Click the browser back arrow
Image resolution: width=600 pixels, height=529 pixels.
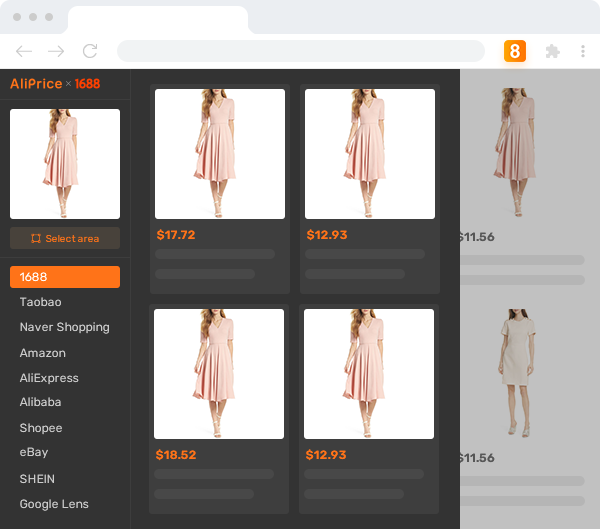click(24, 51)
